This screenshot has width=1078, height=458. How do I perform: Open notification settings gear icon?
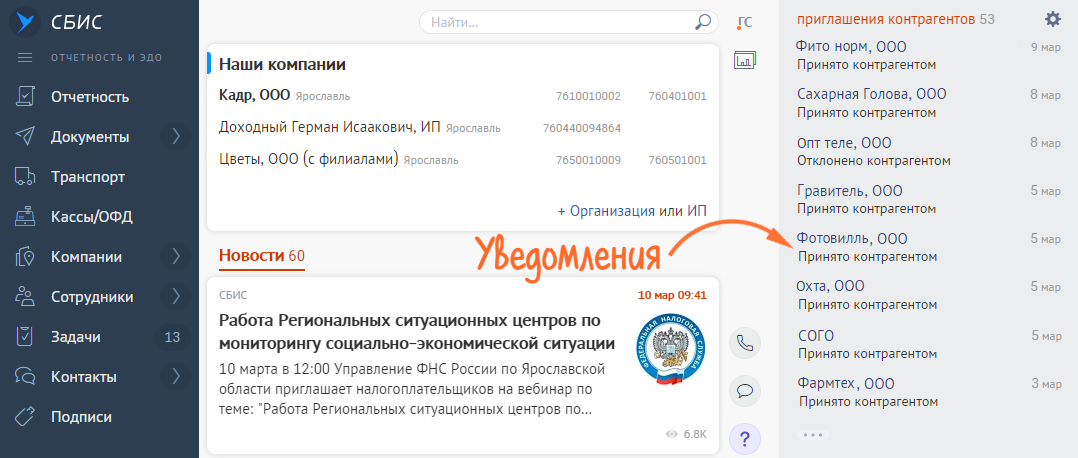[1052, 19]
